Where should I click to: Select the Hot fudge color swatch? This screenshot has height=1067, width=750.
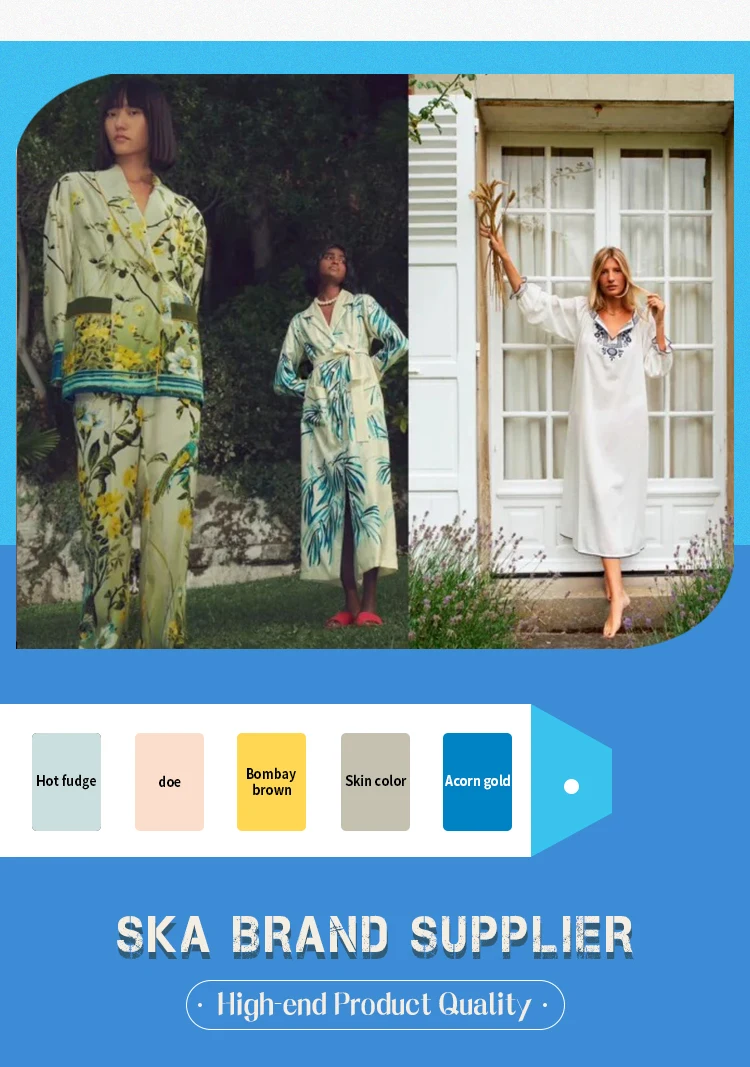tap(66, 781)
